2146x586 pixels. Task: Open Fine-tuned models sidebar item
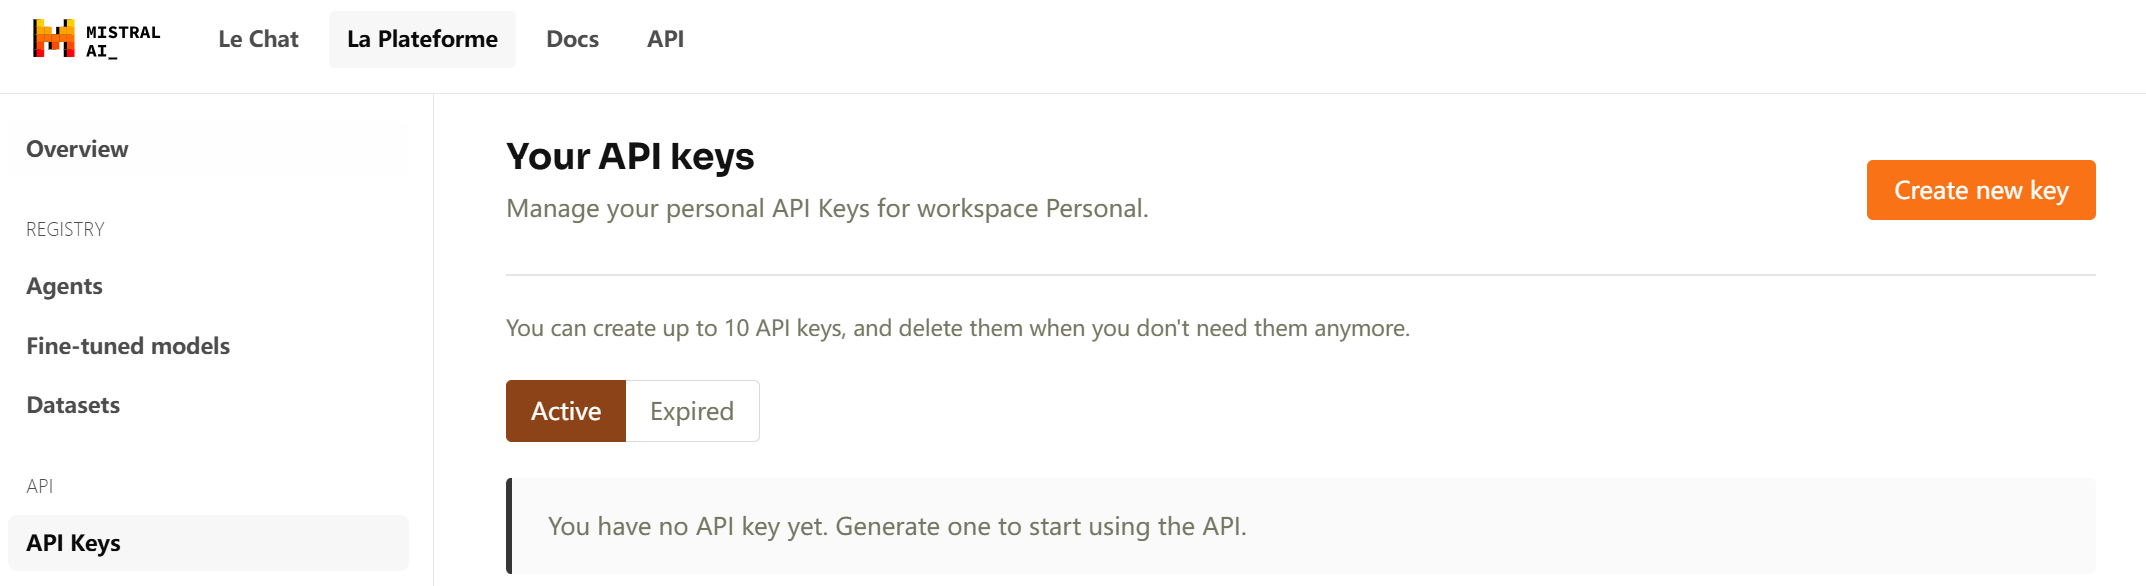tap(208, 346)
